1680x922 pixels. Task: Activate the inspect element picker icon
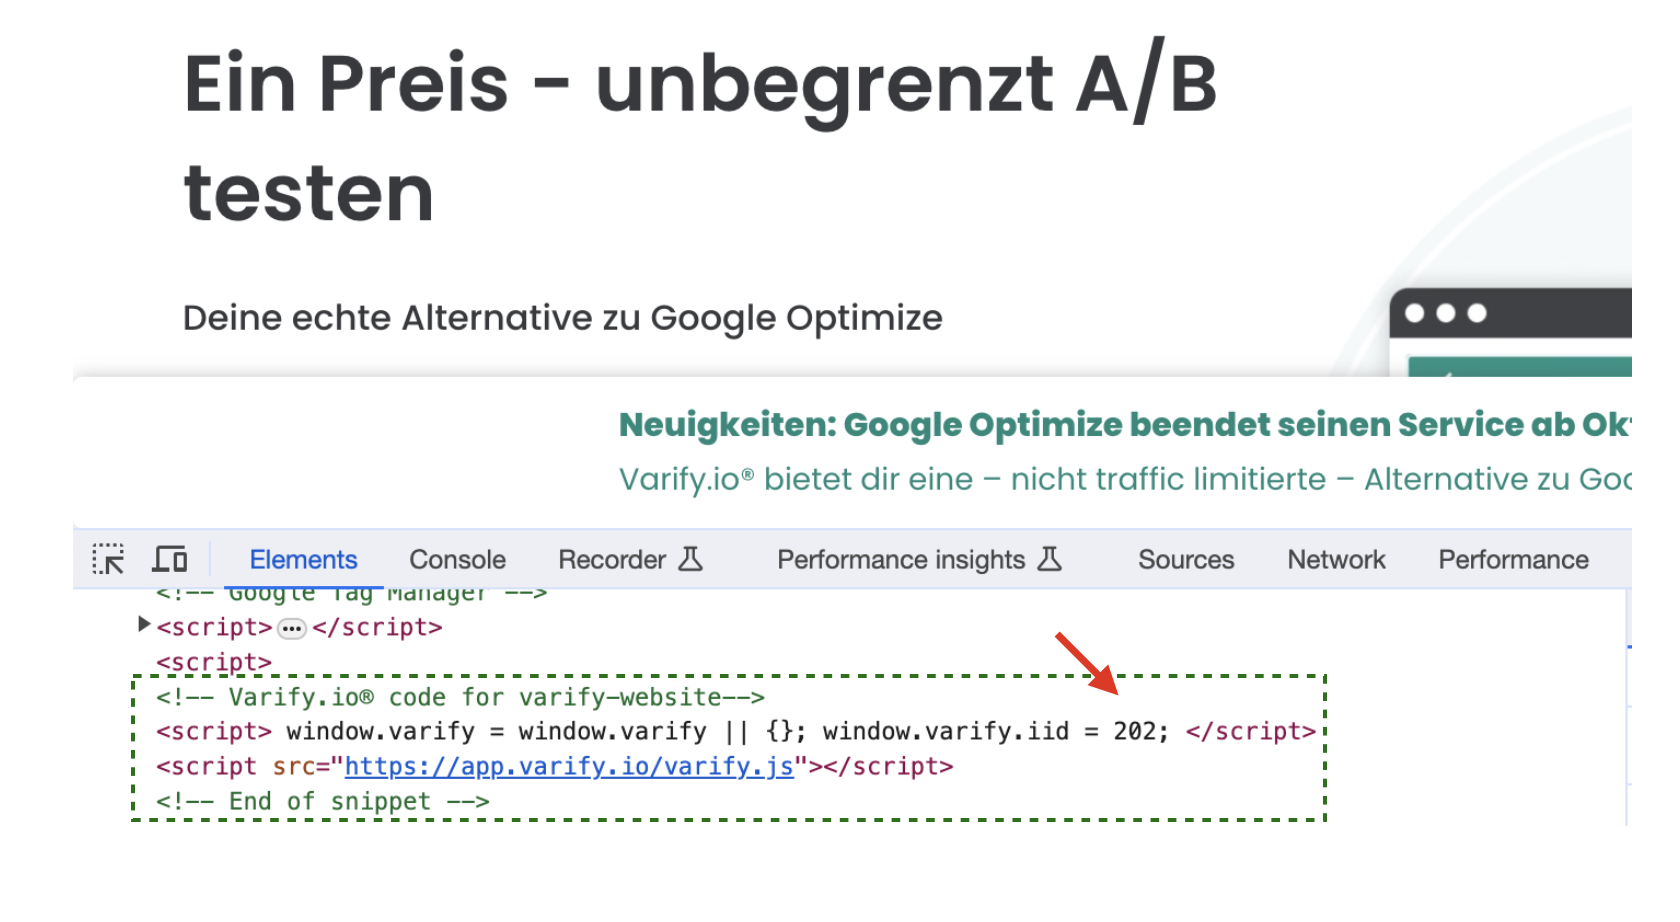[x=108, y=559]
